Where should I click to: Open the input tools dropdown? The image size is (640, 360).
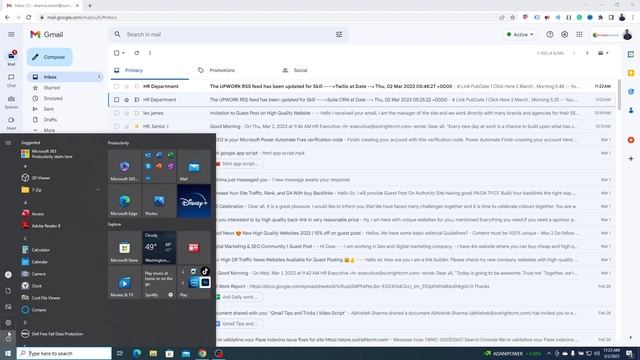click(x=603, y=53)
